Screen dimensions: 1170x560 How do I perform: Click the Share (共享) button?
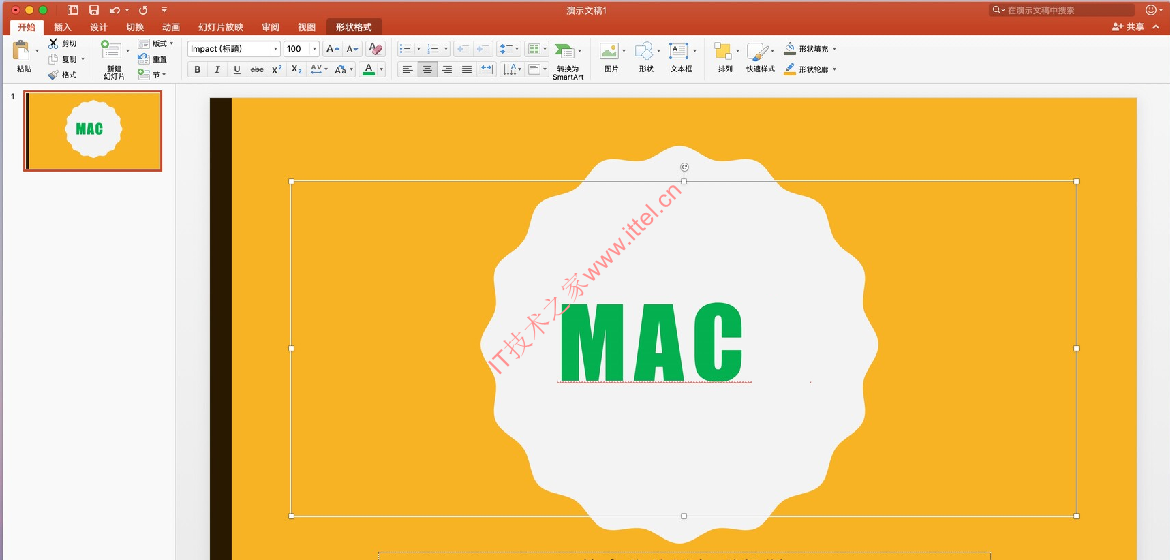(x=1127, y=27)
